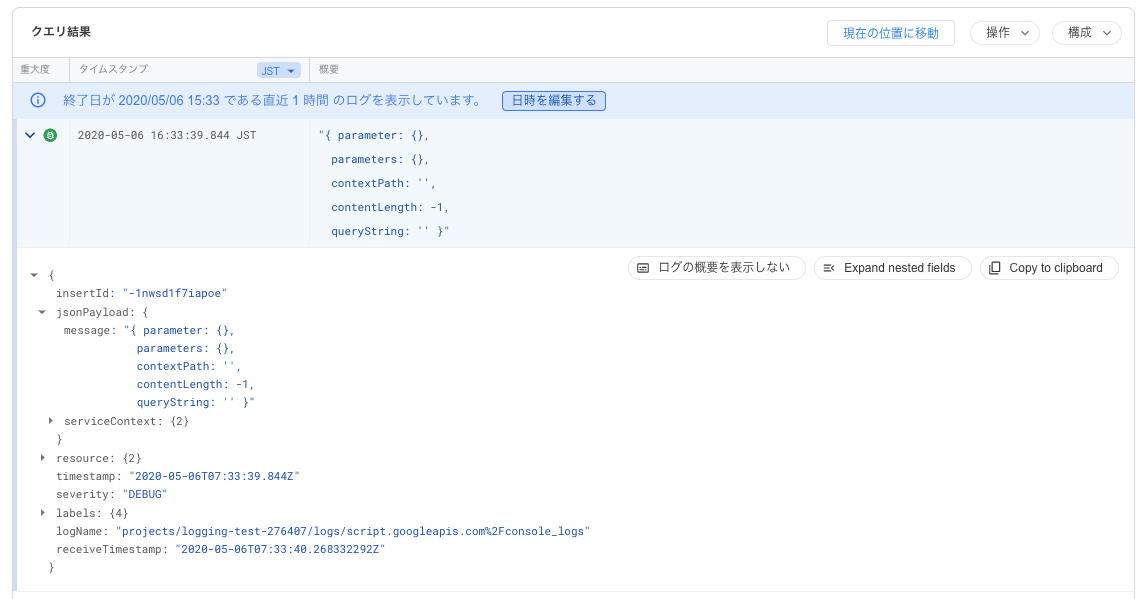Click the 現在の位置に移動 button
The image size is (1143, 599).
click(890, 32)
